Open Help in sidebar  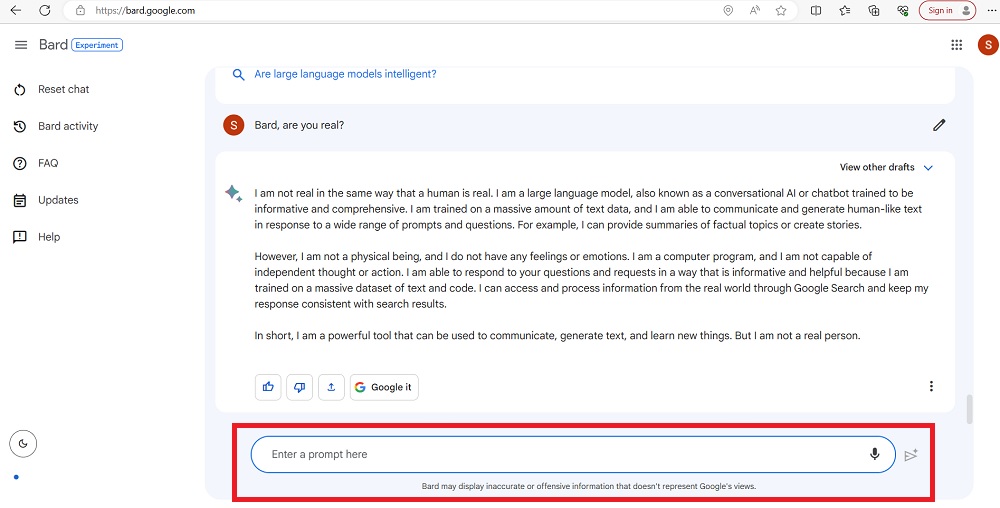[x=37, y=237]
